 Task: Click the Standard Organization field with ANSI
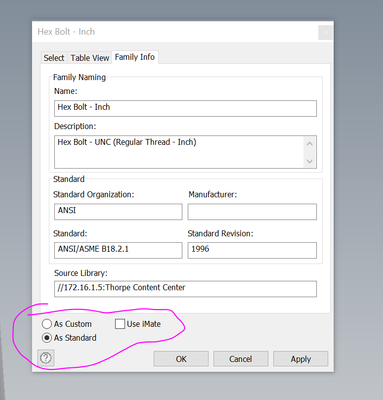118,212
